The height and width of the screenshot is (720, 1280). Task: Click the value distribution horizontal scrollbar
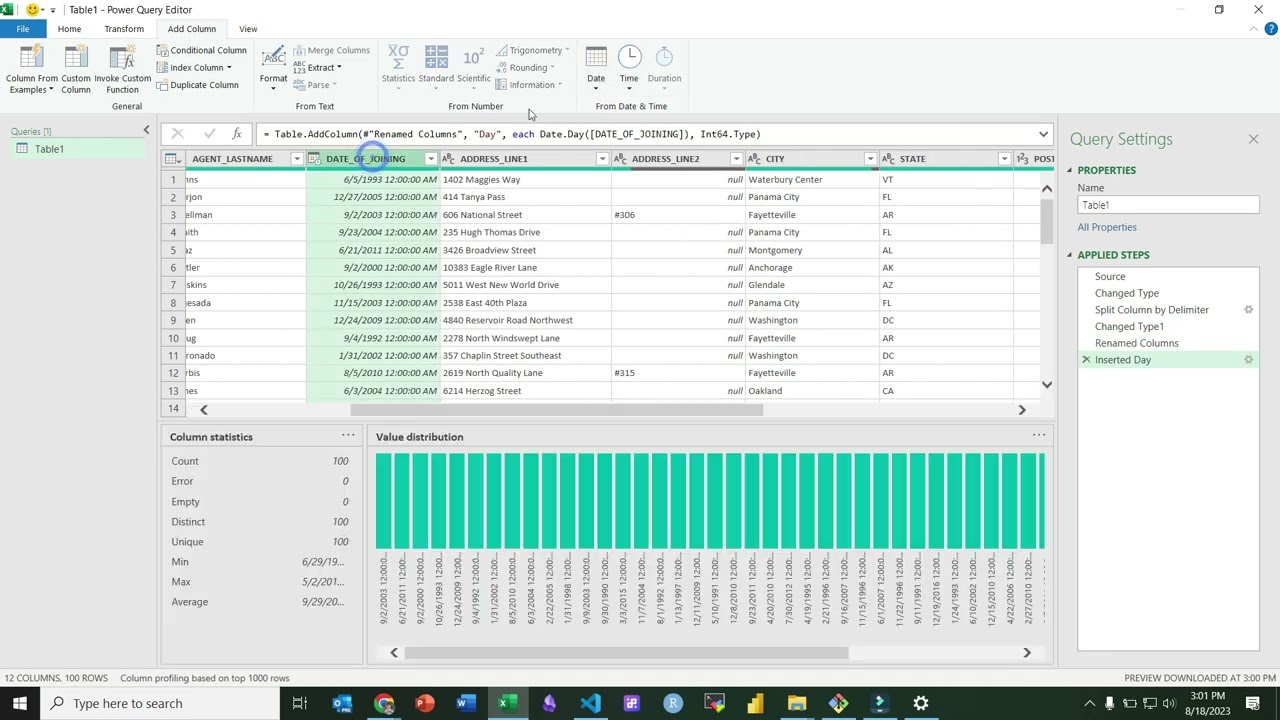[626, 653]
